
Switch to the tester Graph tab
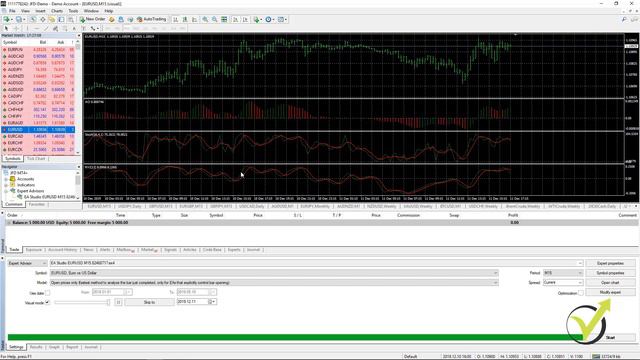pos(54,347)
